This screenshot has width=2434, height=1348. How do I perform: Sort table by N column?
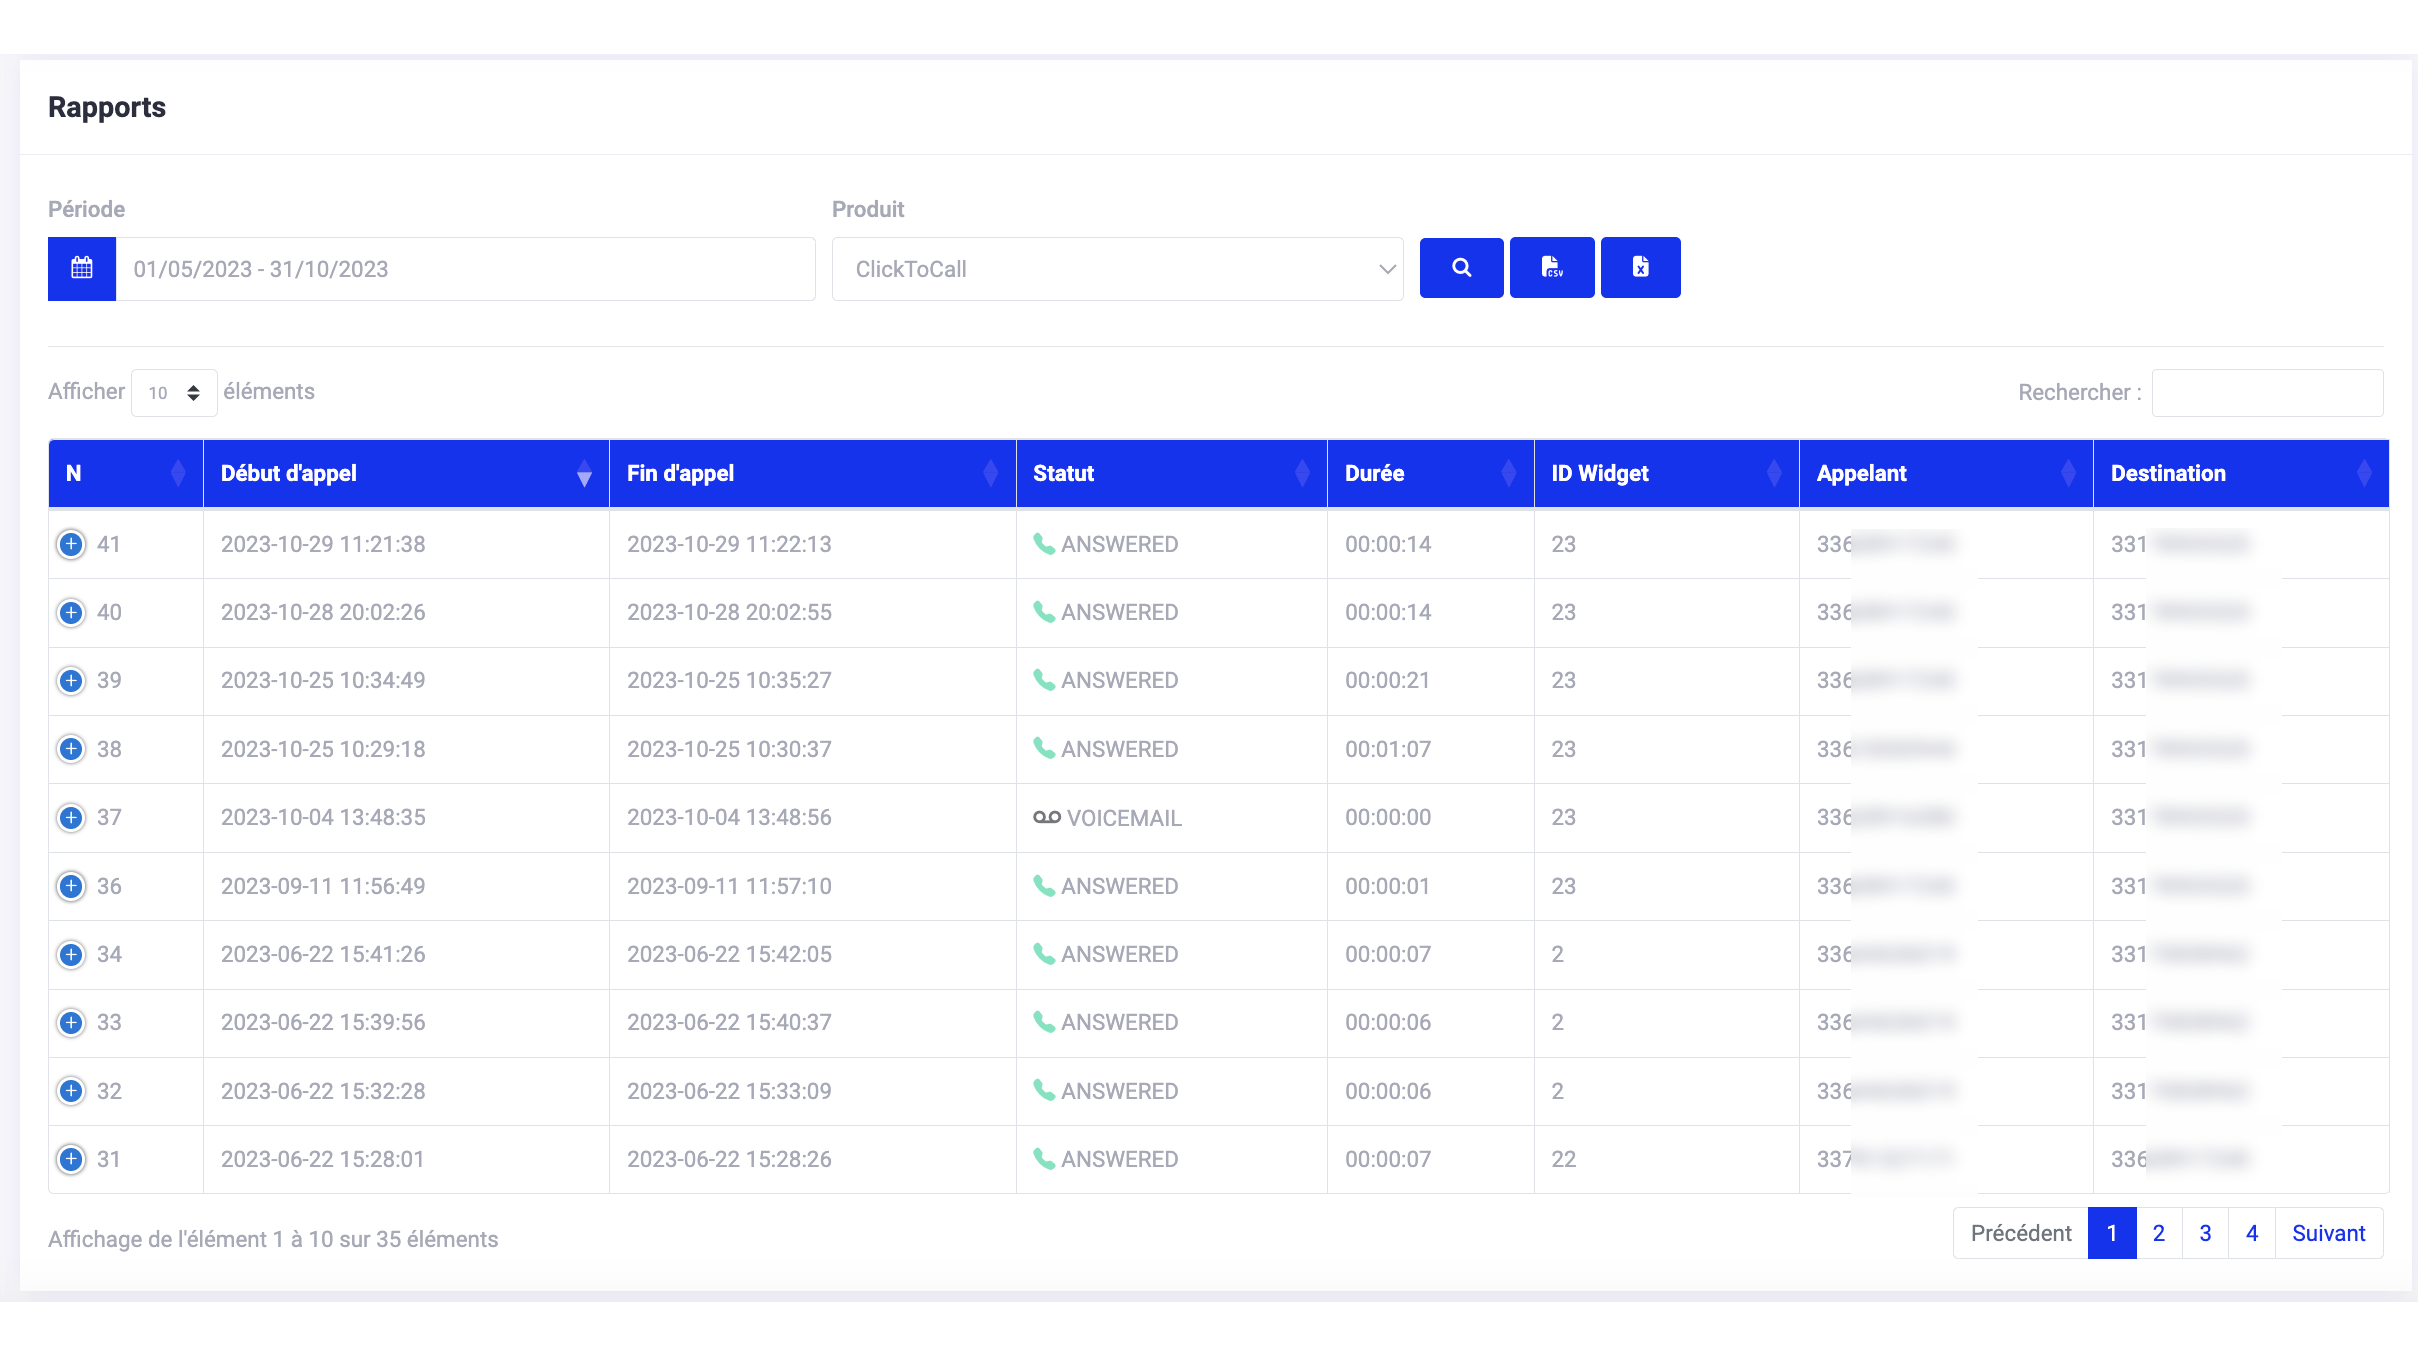(x=126, y=473)
